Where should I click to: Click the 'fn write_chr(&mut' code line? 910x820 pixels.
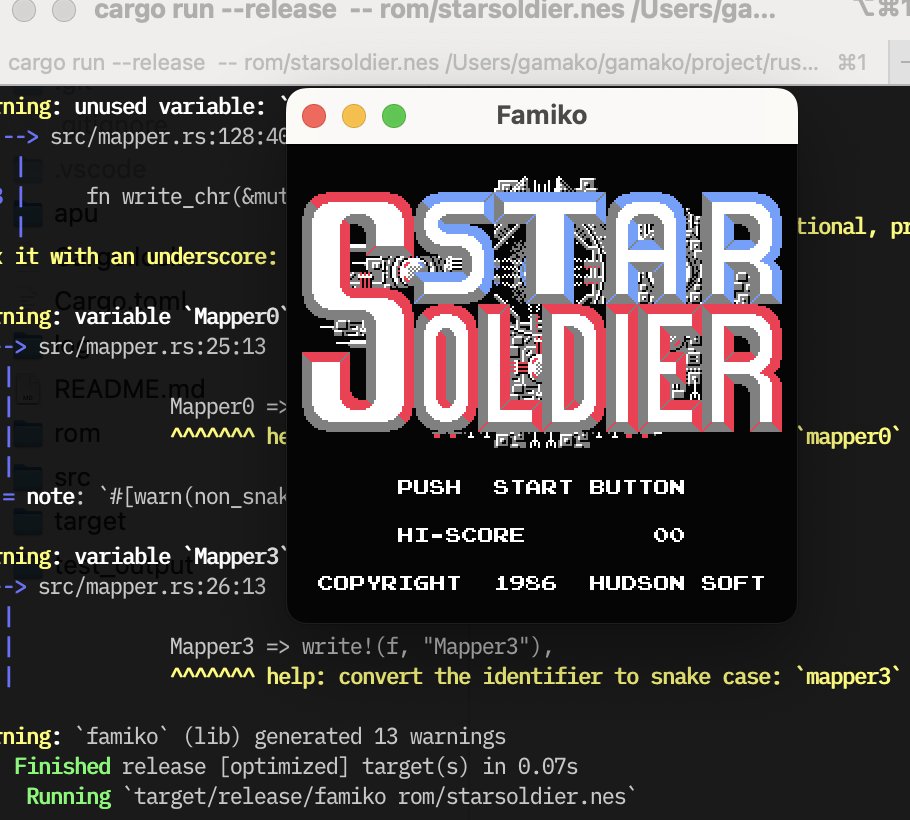coord(186,197)
